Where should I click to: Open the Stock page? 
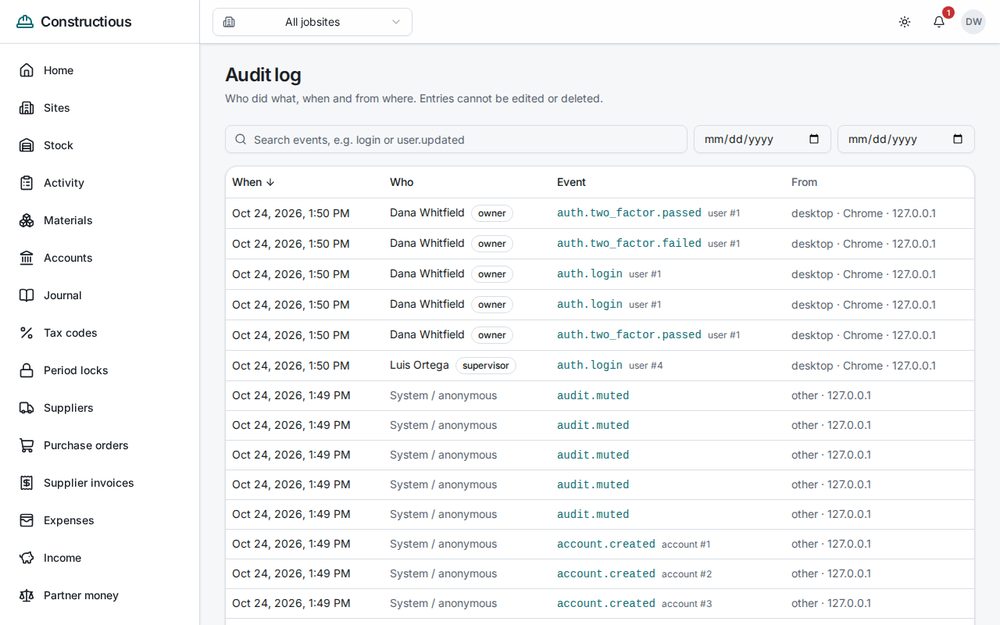(99, 145)
